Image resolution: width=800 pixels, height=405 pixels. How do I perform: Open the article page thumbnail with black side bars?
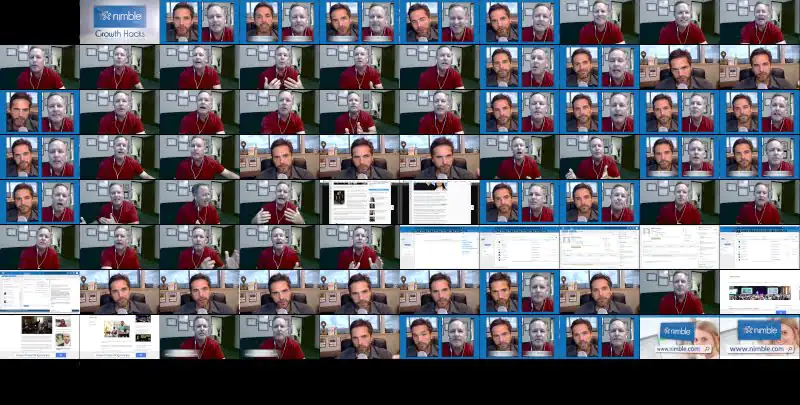440,202
